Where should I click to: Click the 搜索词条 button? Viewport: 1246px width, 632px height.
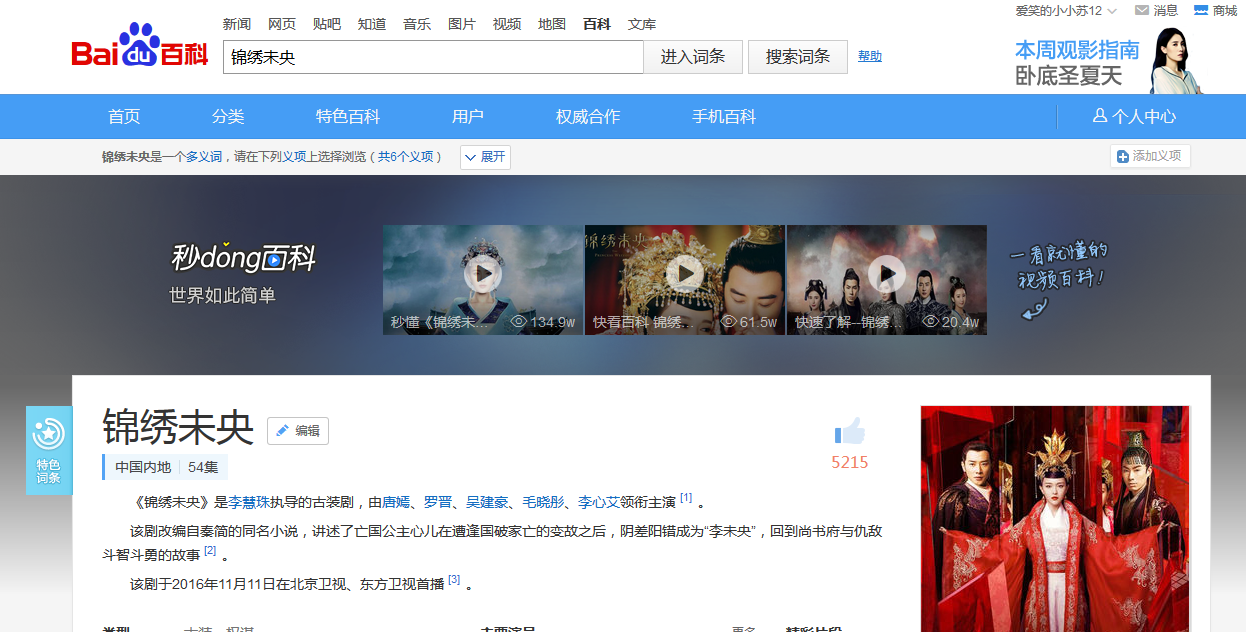pyautogui.click(x=798, y=57)
